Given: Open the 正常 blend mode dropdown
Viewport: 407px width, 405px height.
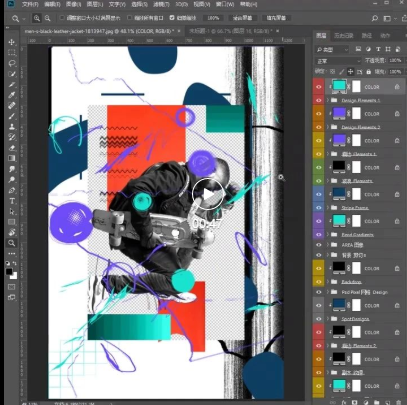Looking at the screenshot, I should click(x=338, y=61).
